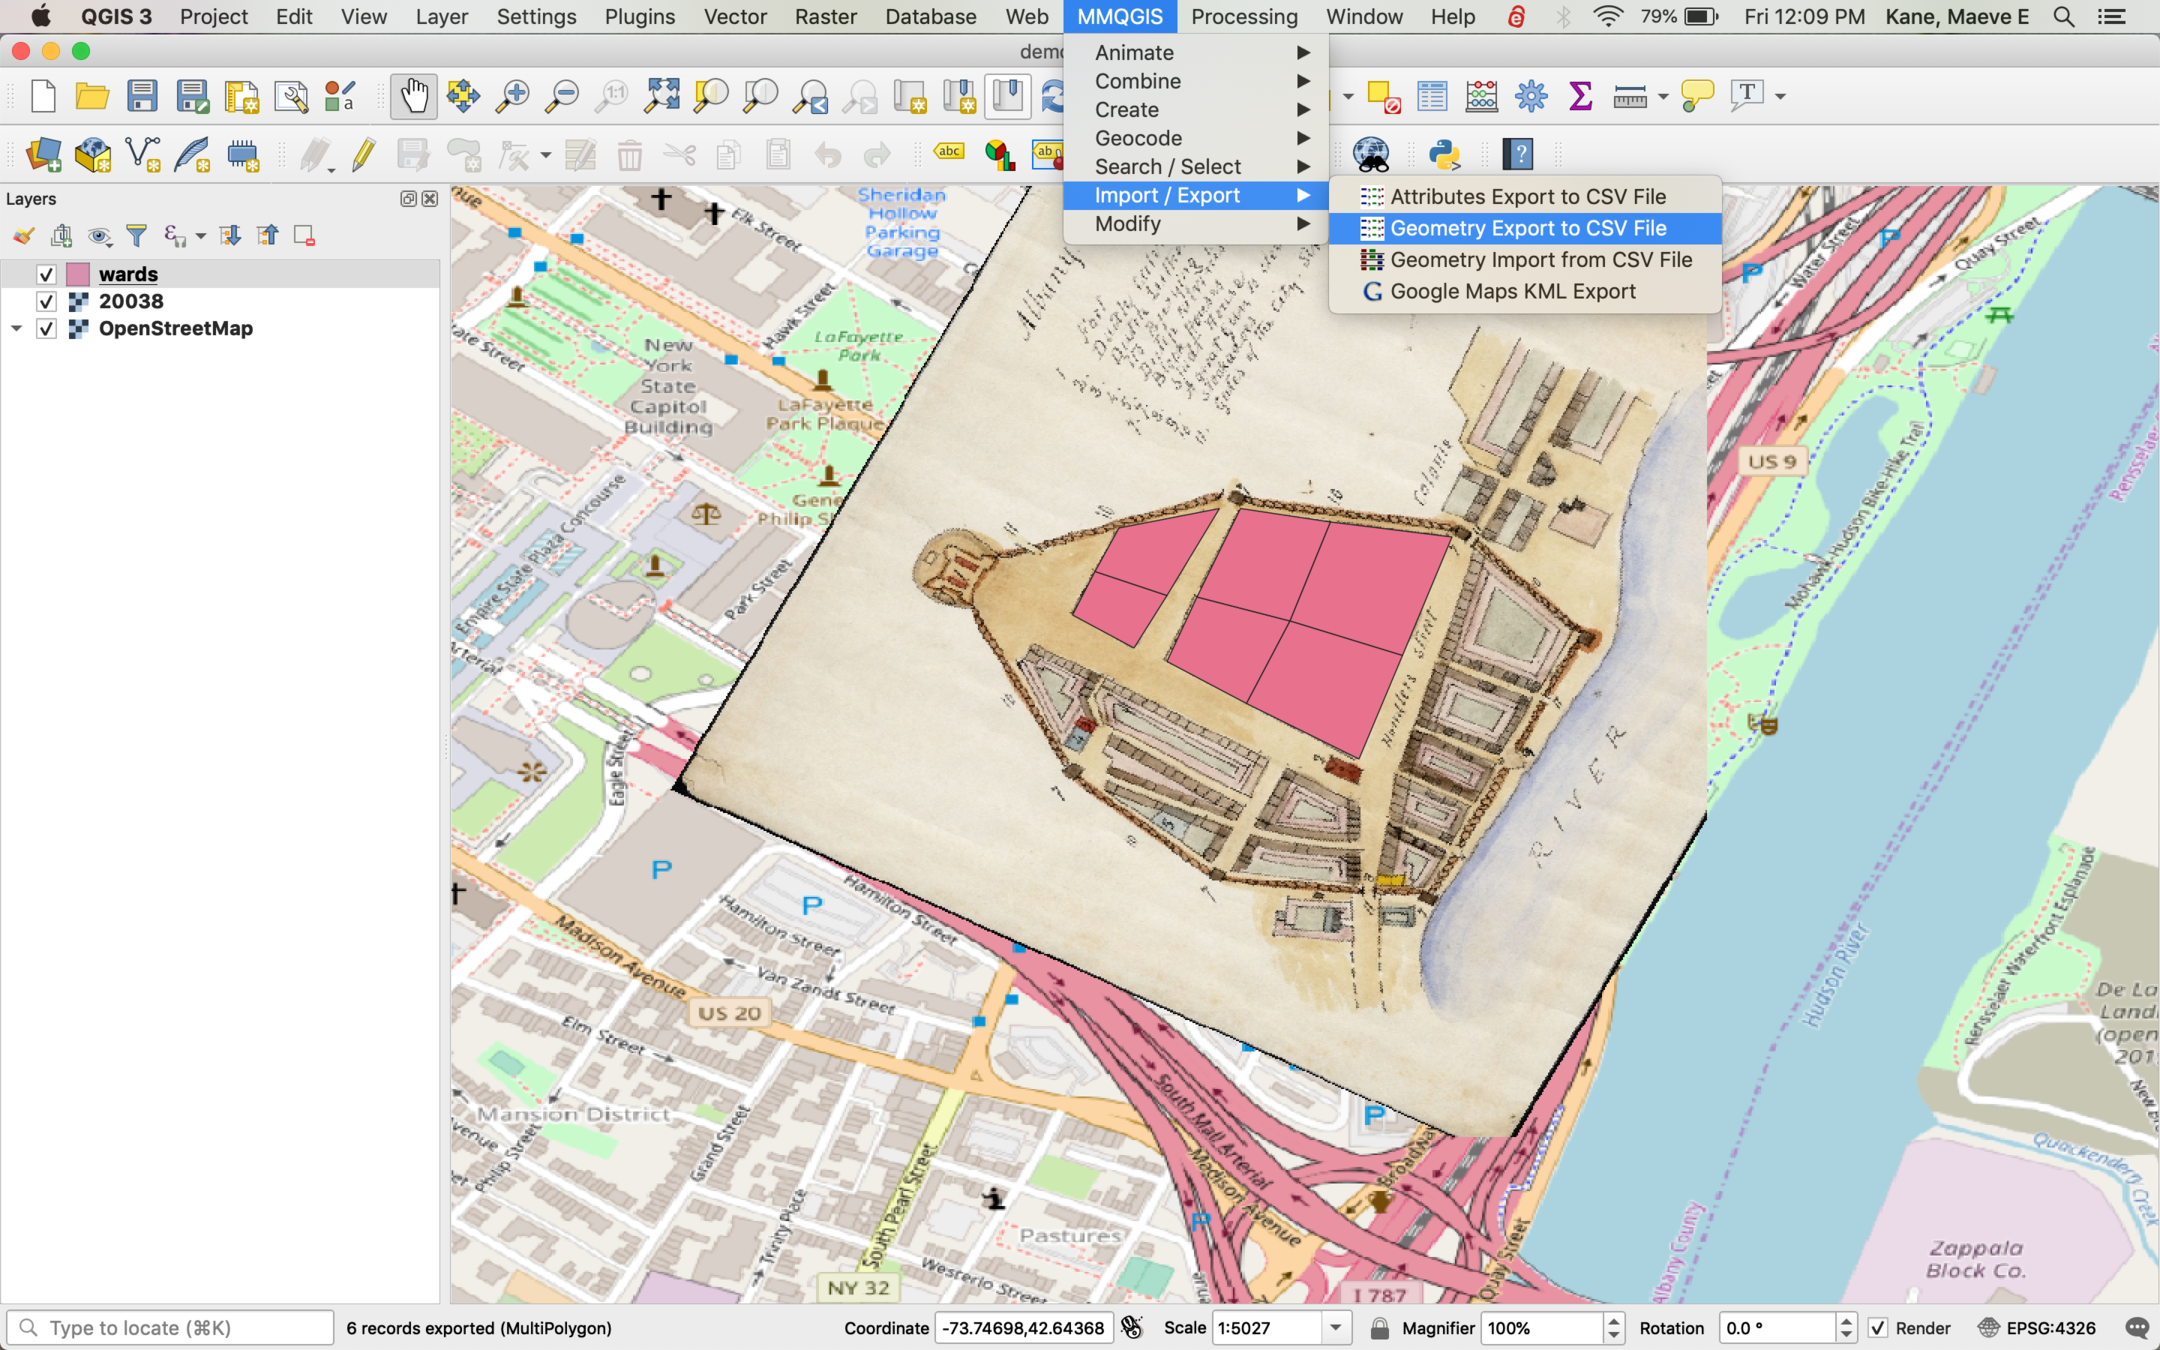Open the Python console icon
Viewport: 2160px width, 1350px height.
(x=1444, y=154)
